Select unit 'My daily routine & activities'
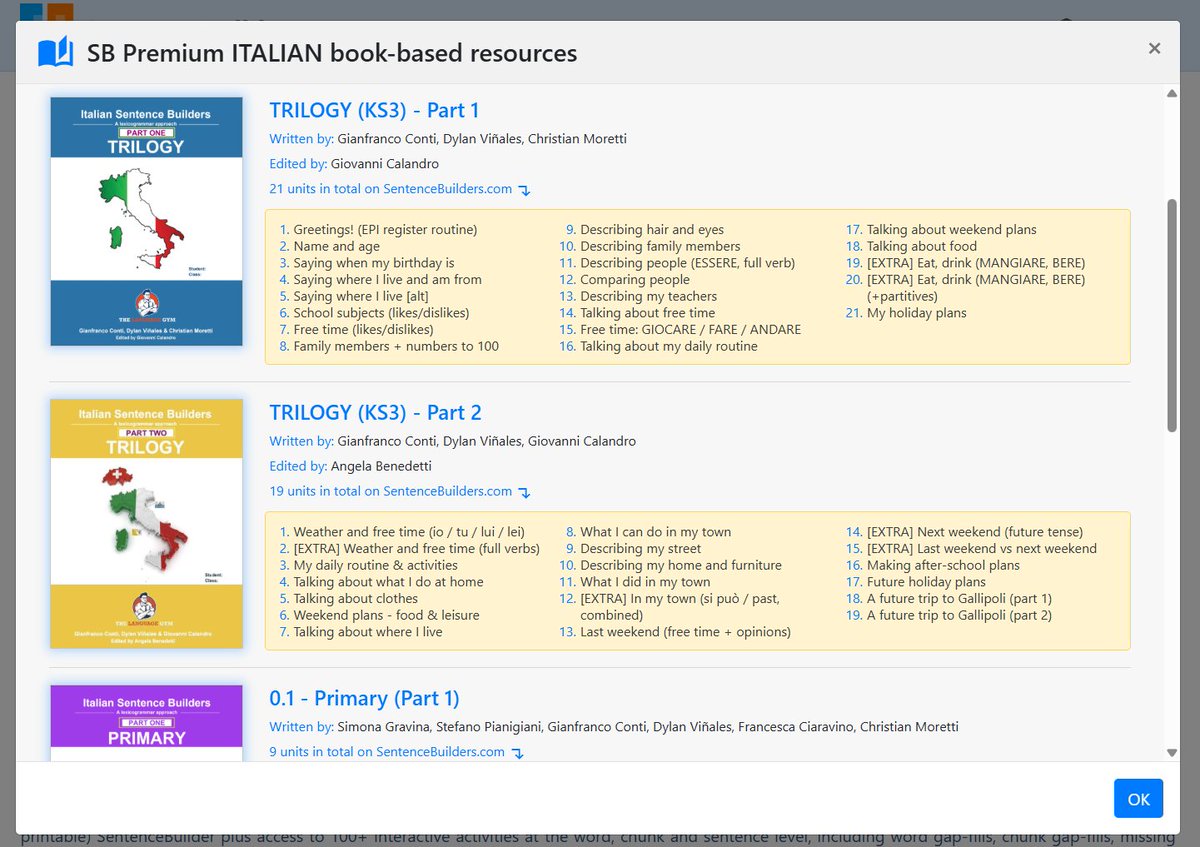 click(x=375, y=565)
